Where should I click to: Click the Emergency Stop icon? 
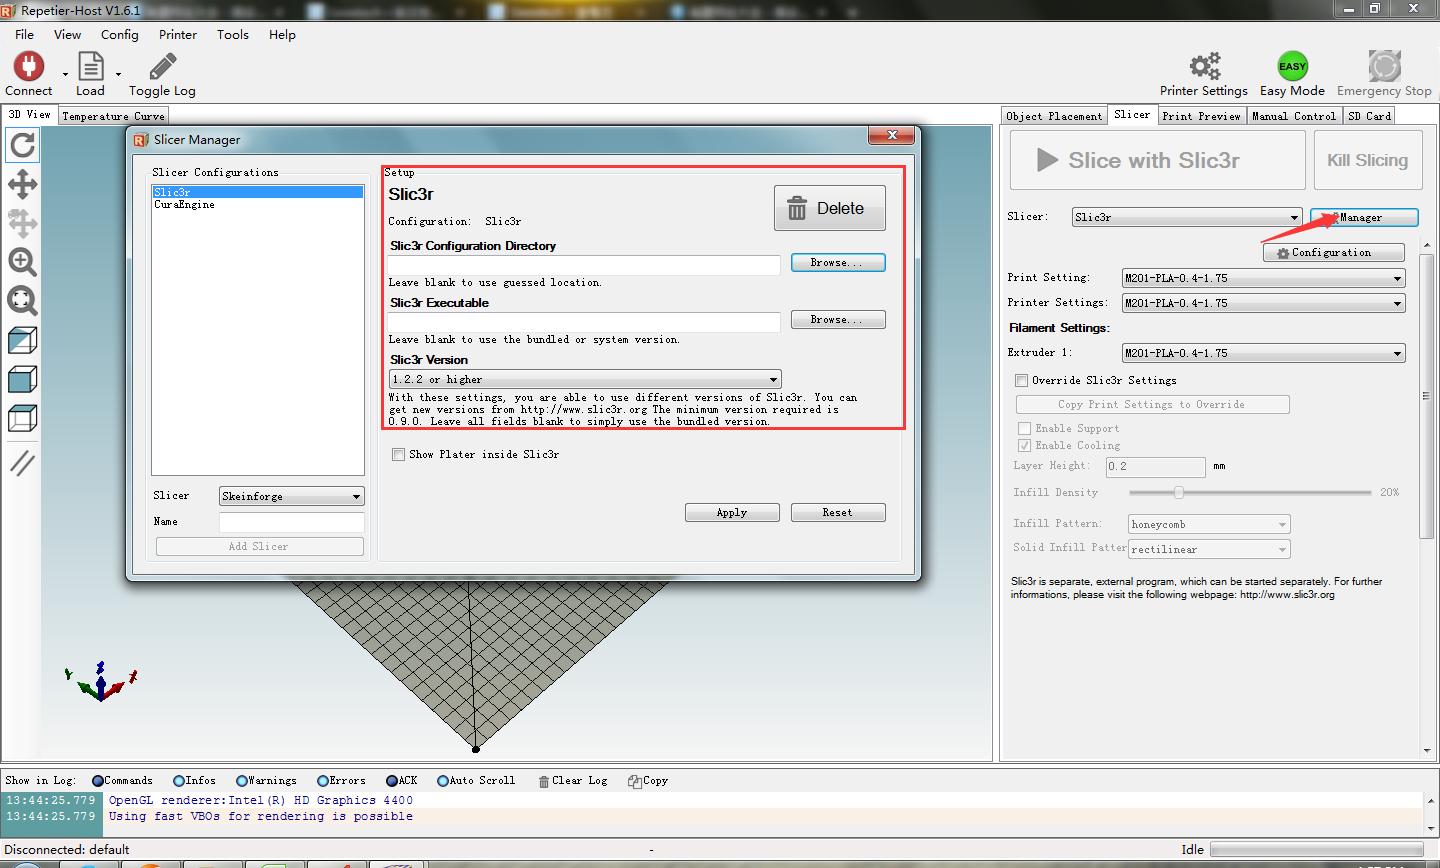coord(1384,66)
